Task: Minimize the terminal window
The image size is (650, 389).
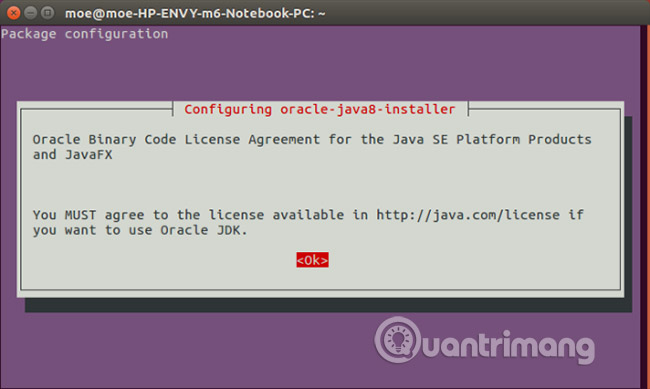Action: tap(31, 13)
